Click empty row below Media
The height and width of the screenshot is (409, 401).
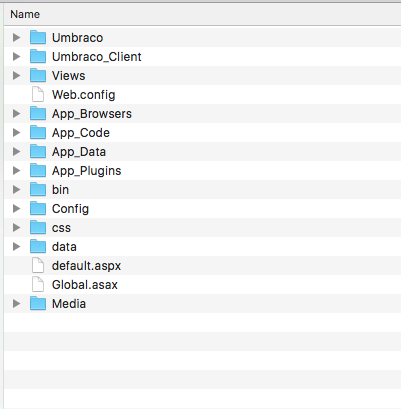(202, 323)
